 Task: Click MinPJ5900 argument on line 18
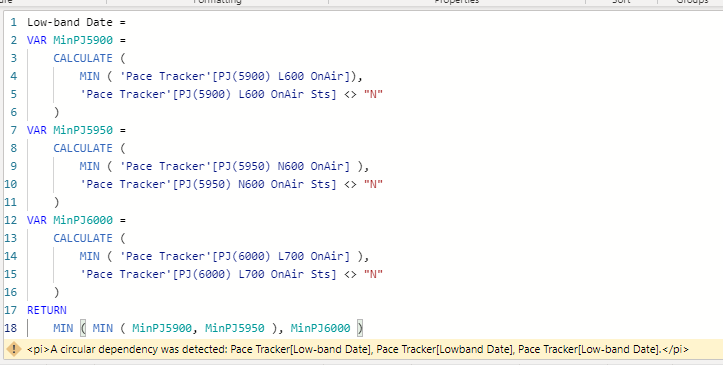coord(162,328)
